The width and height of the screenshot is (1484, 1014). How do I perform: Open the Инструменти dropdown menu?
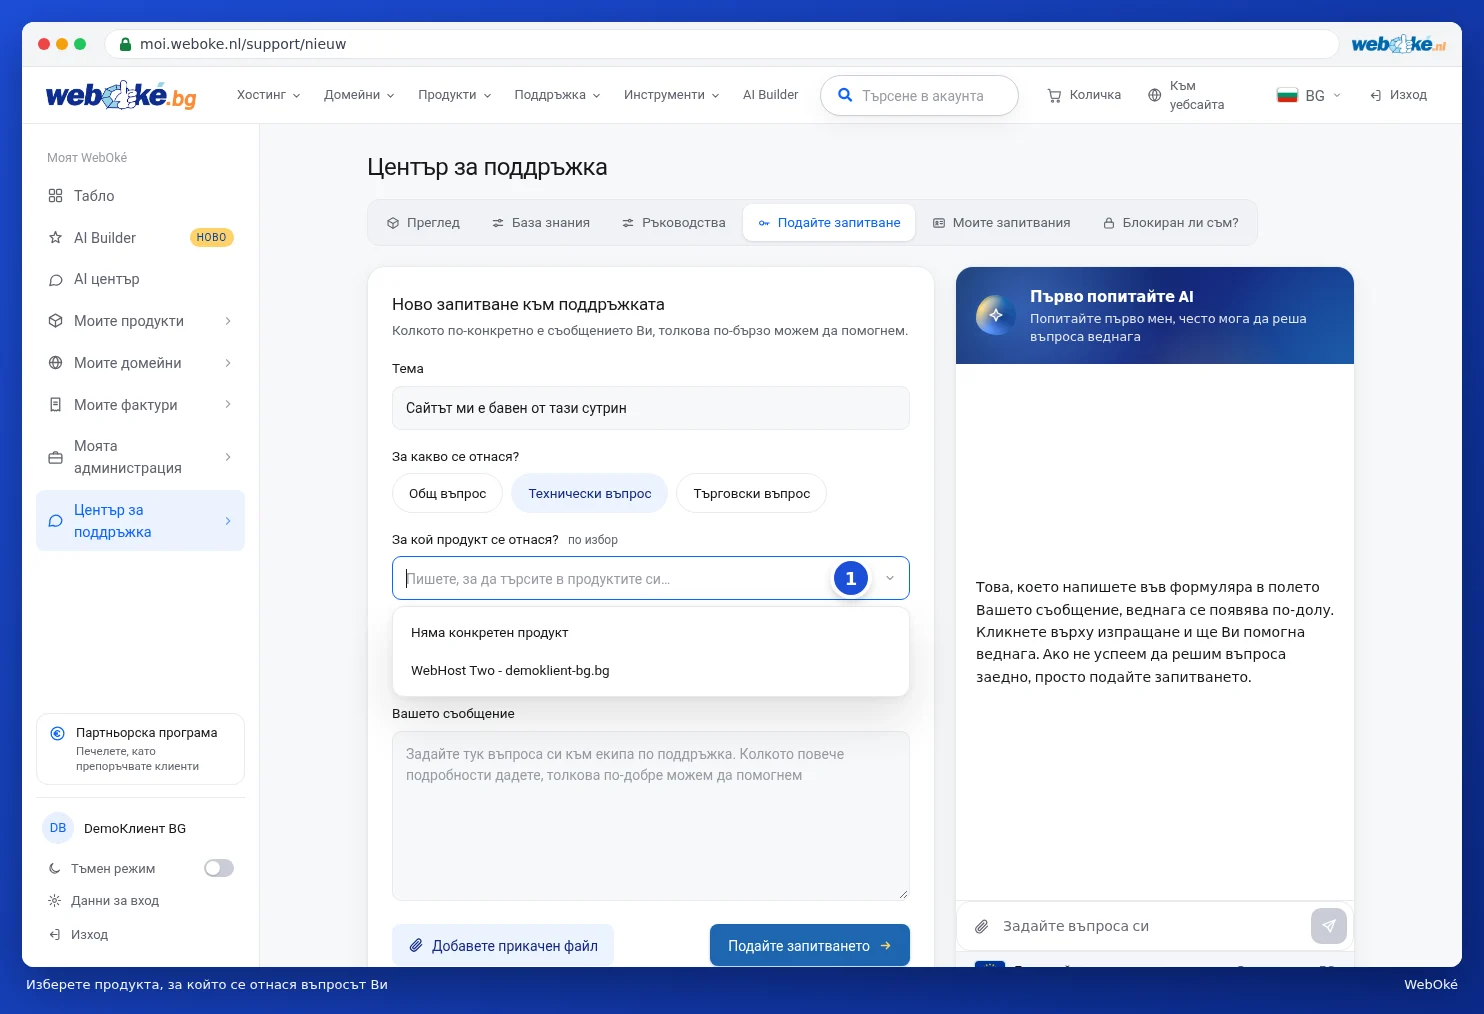(671, 95)
